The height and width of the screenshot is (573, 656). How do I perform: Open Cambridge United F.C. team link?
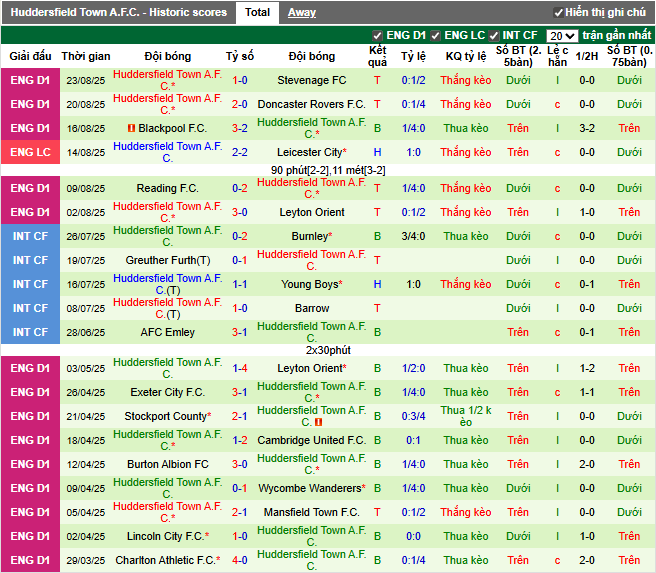pos(312,440)
